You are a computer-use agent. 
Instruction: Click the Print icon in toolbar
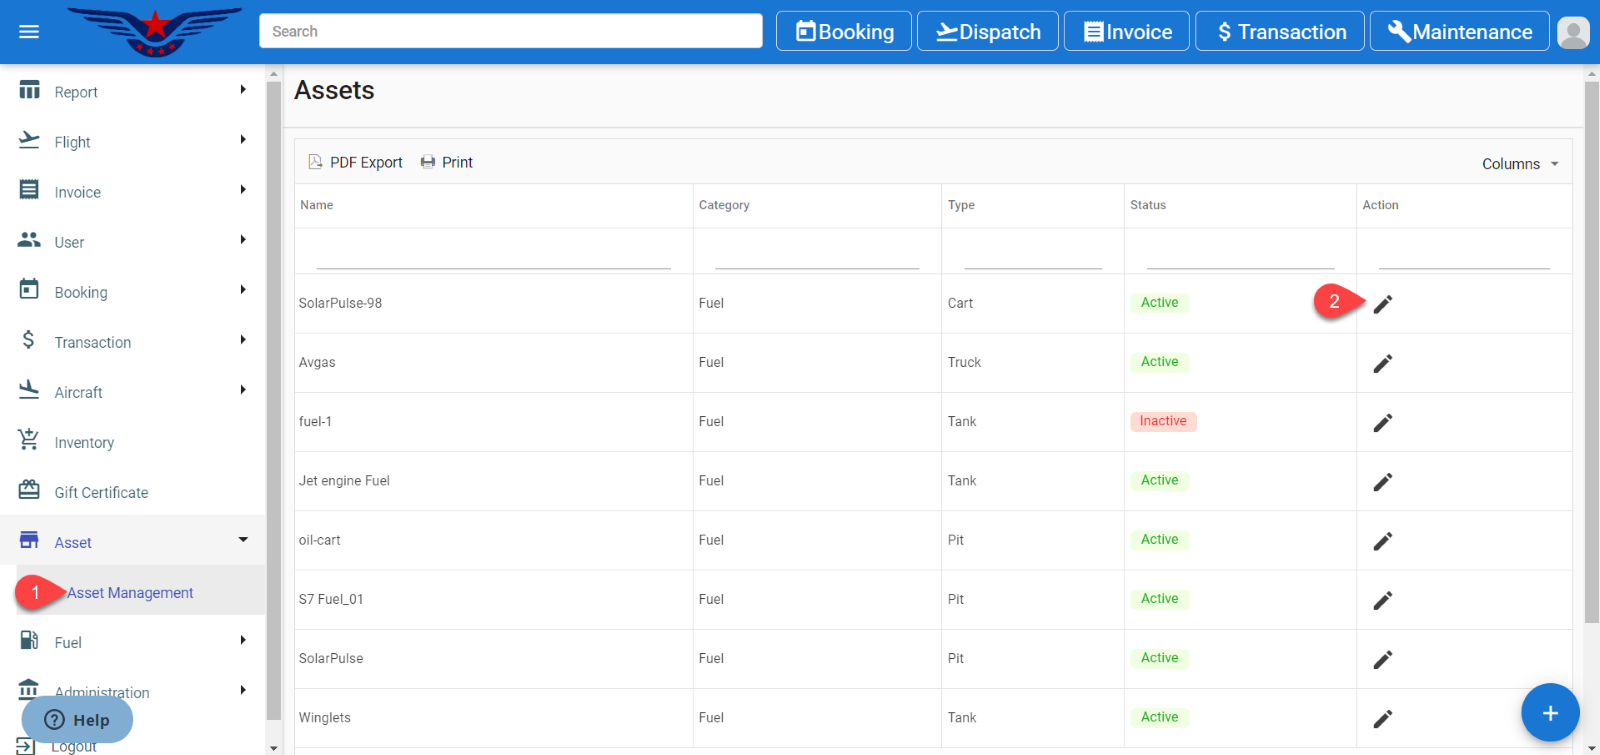446,162
